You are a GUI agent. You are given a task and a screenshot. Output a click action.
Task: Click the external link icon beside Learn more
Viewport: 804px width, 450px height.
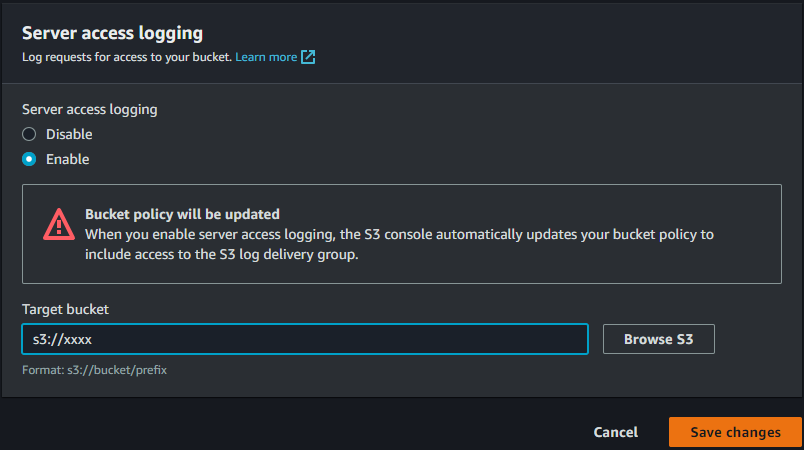(x=308, y=57)
